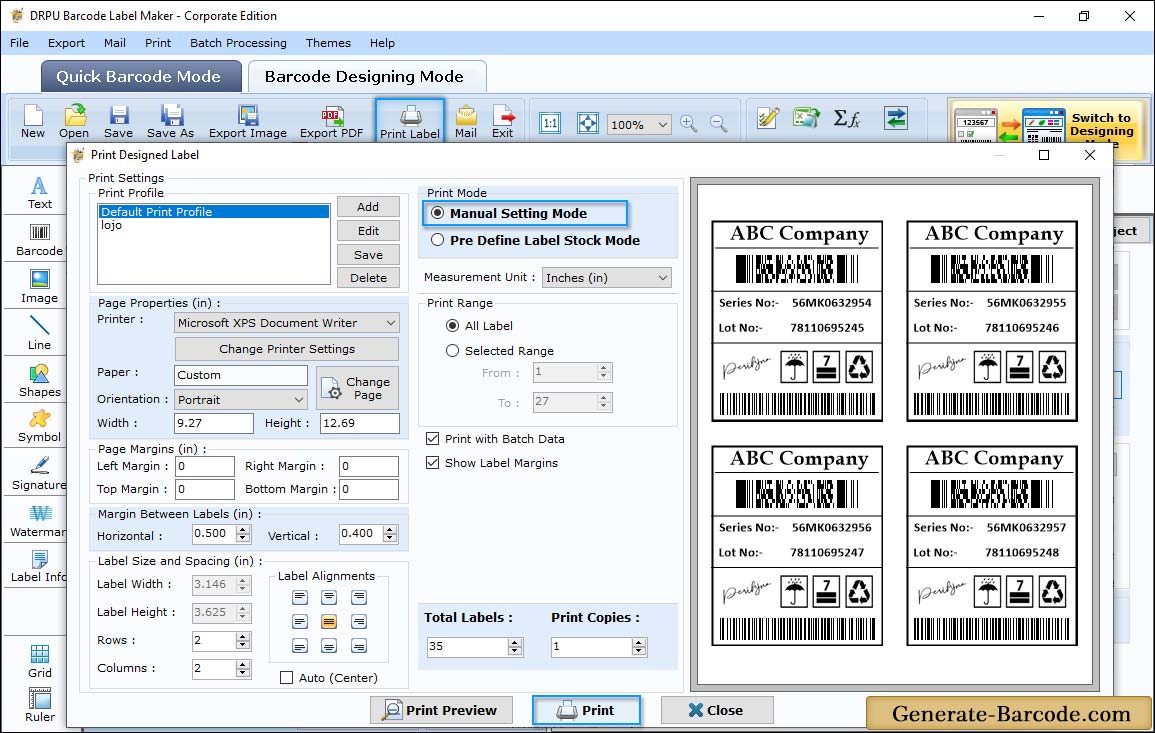Open the Themes menu
The width and height of the screenshot is (1155, 733).
click(328, 43)
